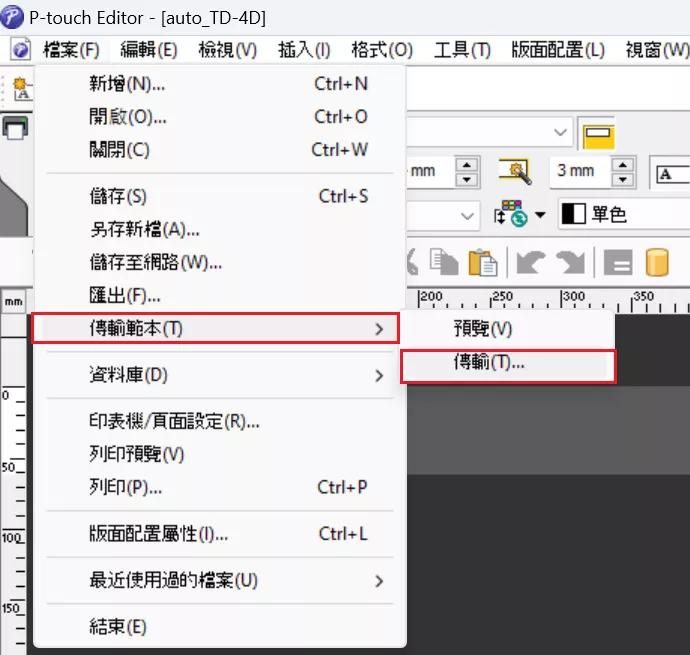
Task: Select 傳輸(T)... in the submenu
Action: [x=507, y=365]
